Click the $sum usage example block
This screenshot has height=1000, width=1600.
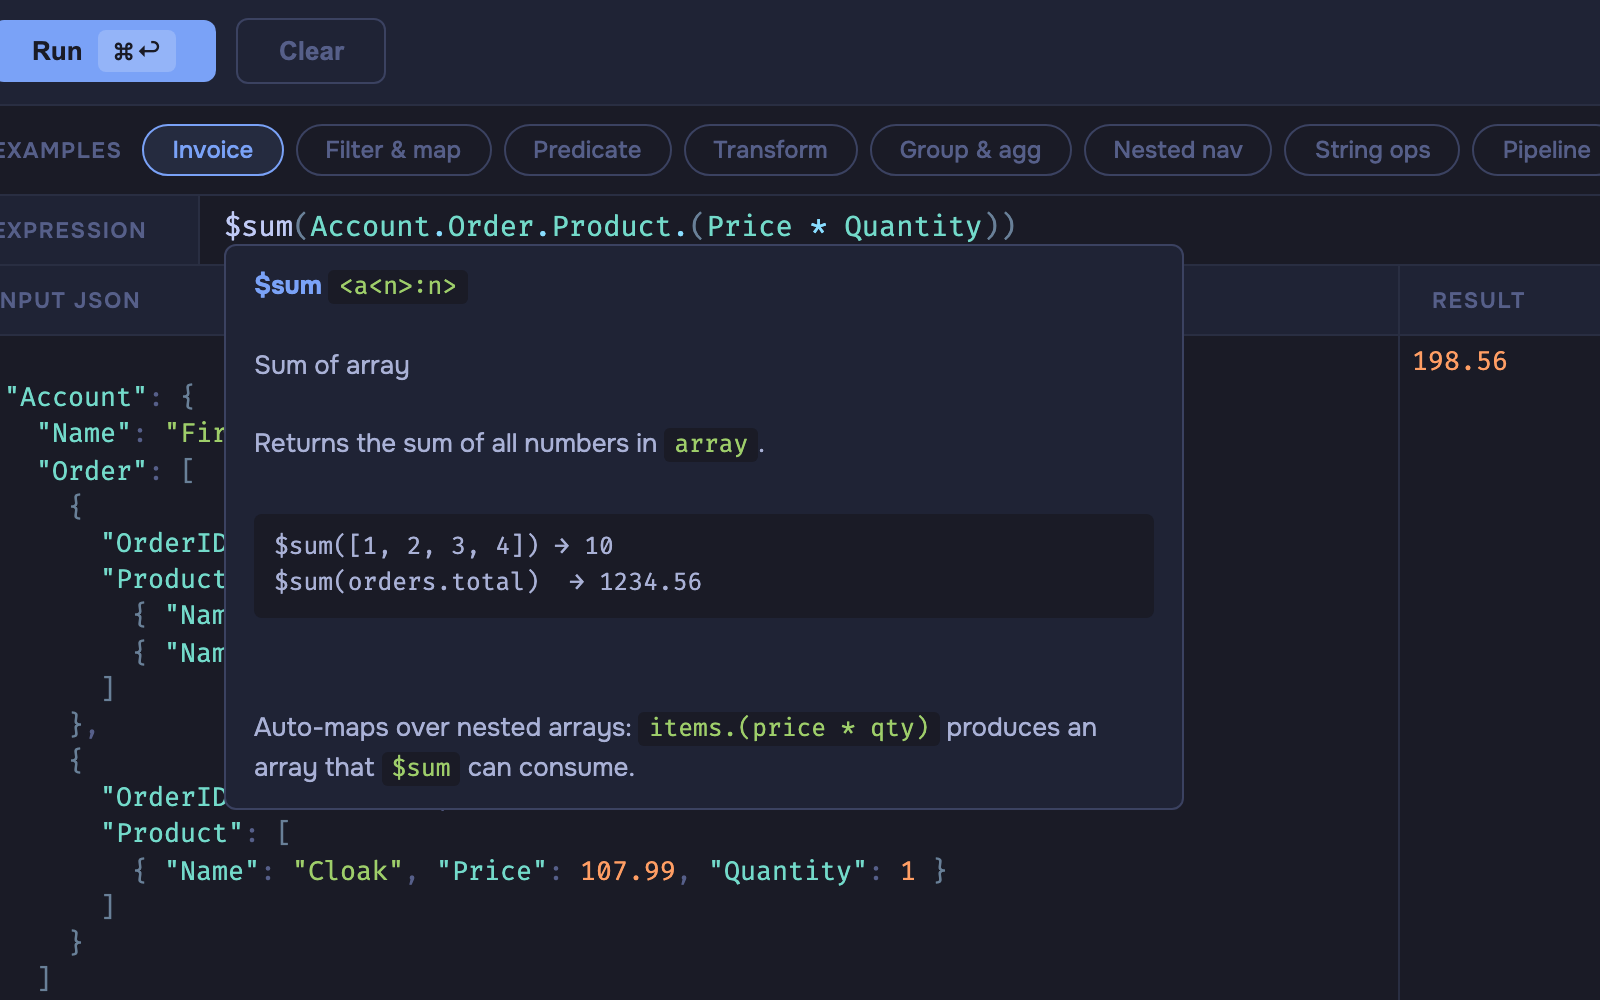click(703, 565)
